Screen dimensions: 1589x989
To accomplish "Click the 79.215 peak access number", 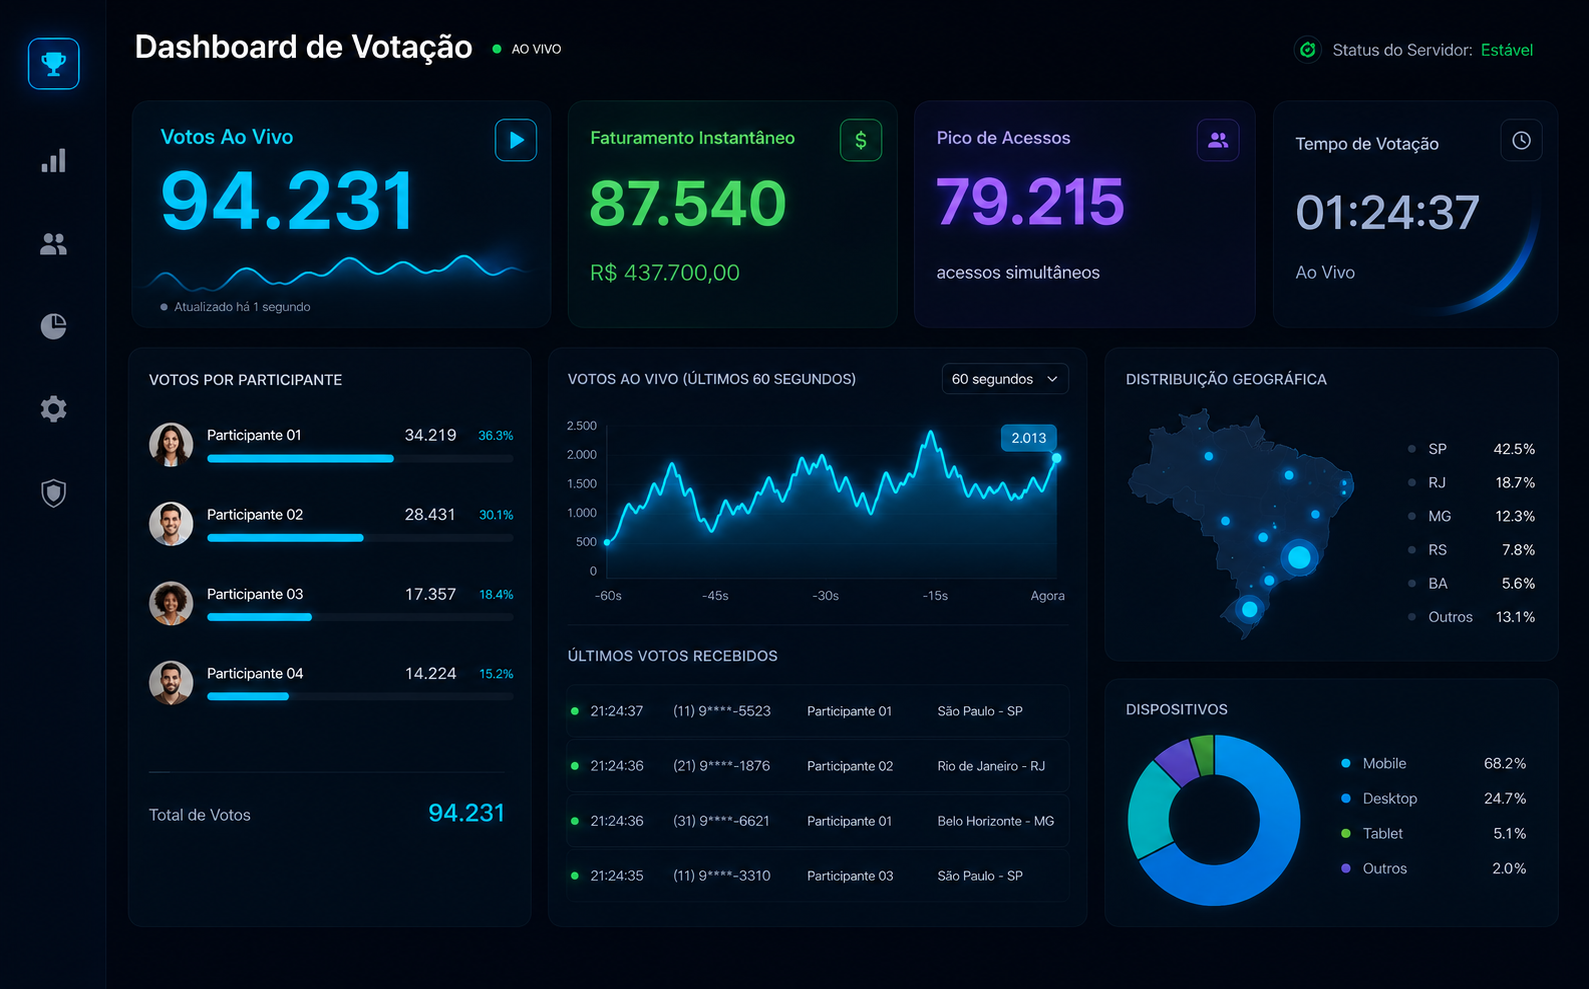I will [x=1030, y=202].
